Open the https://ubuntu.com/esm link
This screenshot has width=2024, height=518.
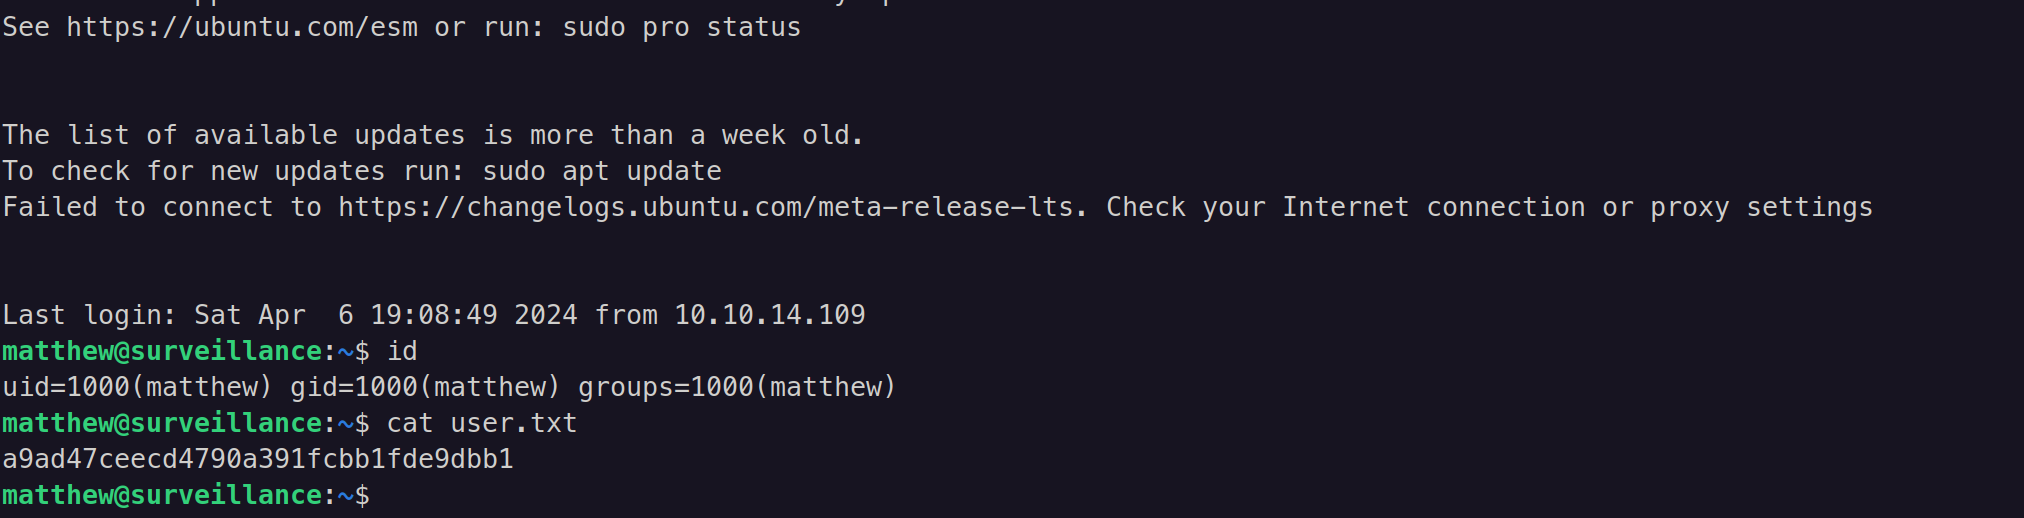(242, 27)
